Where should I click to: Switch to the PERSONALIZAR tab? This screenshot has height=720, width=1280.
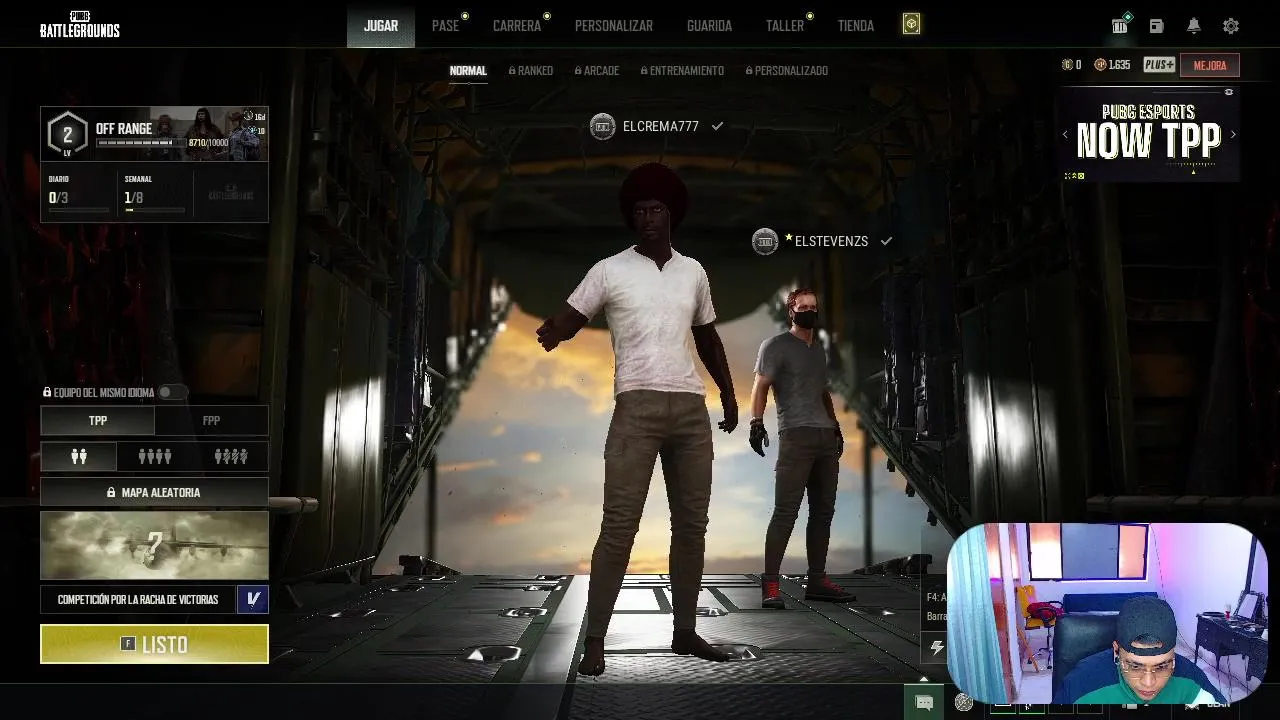(x=614, y=26)
